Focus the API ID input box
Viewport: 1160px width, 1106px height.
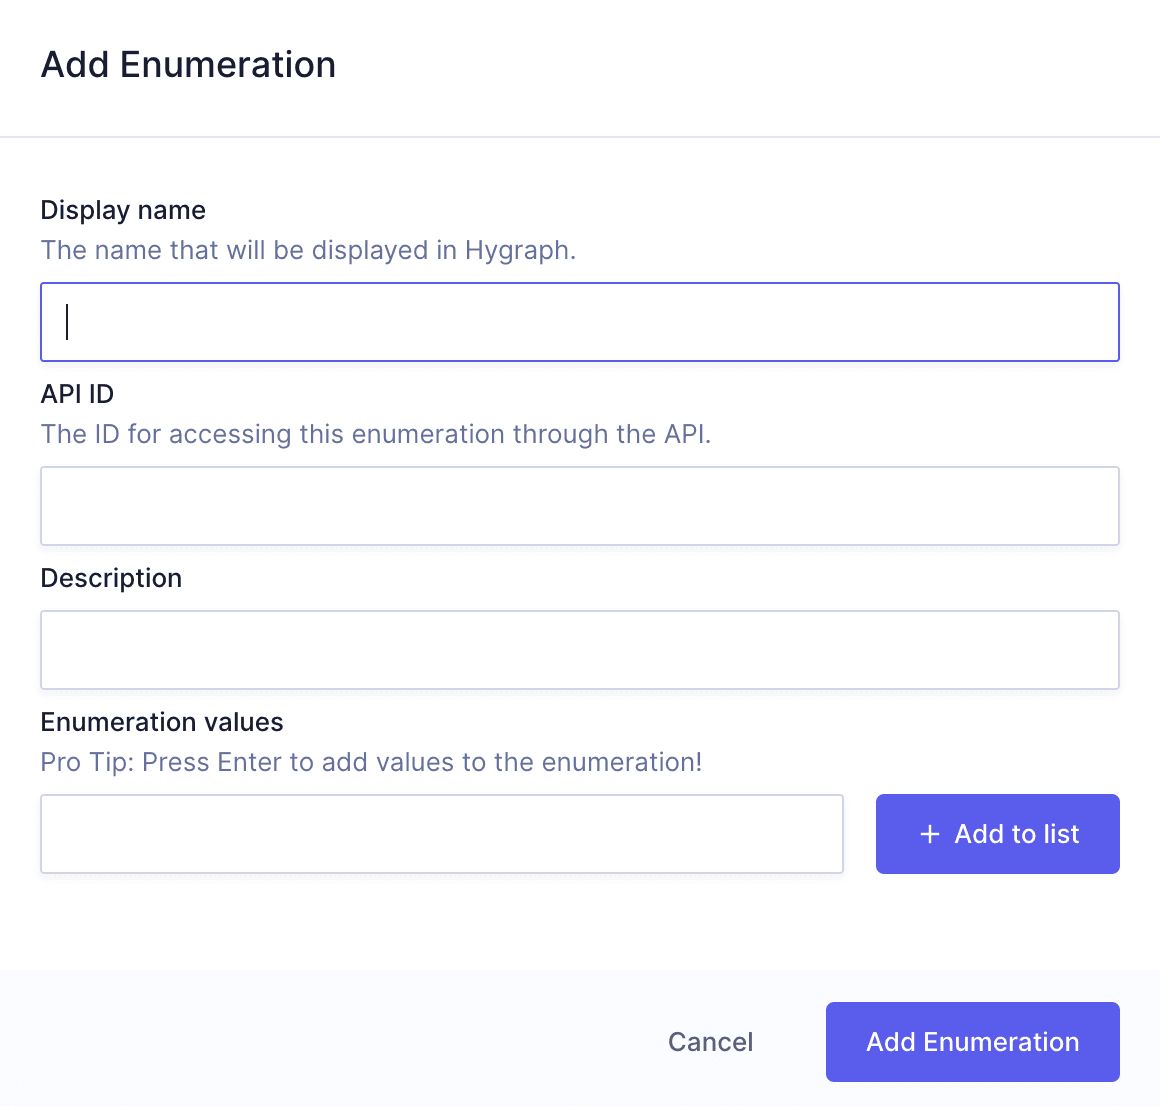tap(580, 505)
